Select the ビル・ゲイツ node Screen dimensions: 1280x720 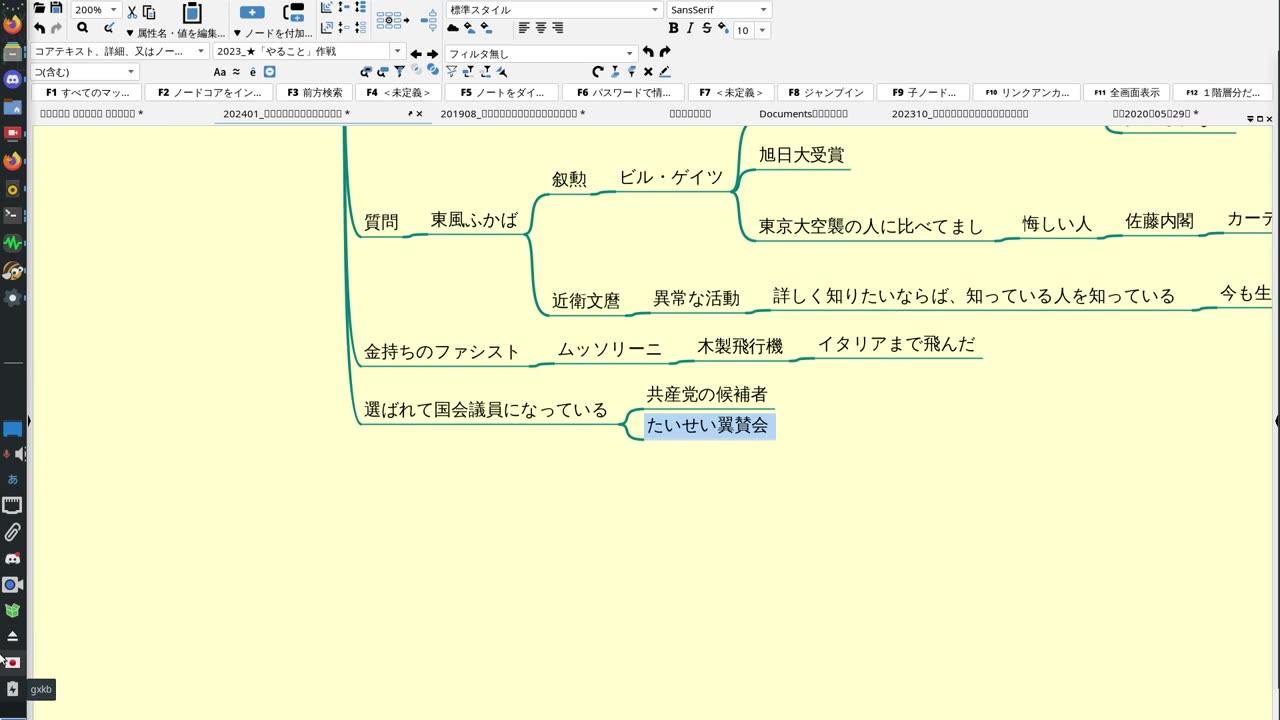point(671,178)
